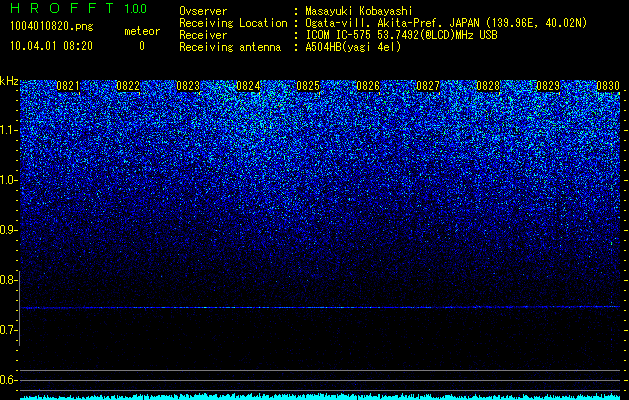Click the Receiving Location label

pyautogui.click(x=233, y=23)
